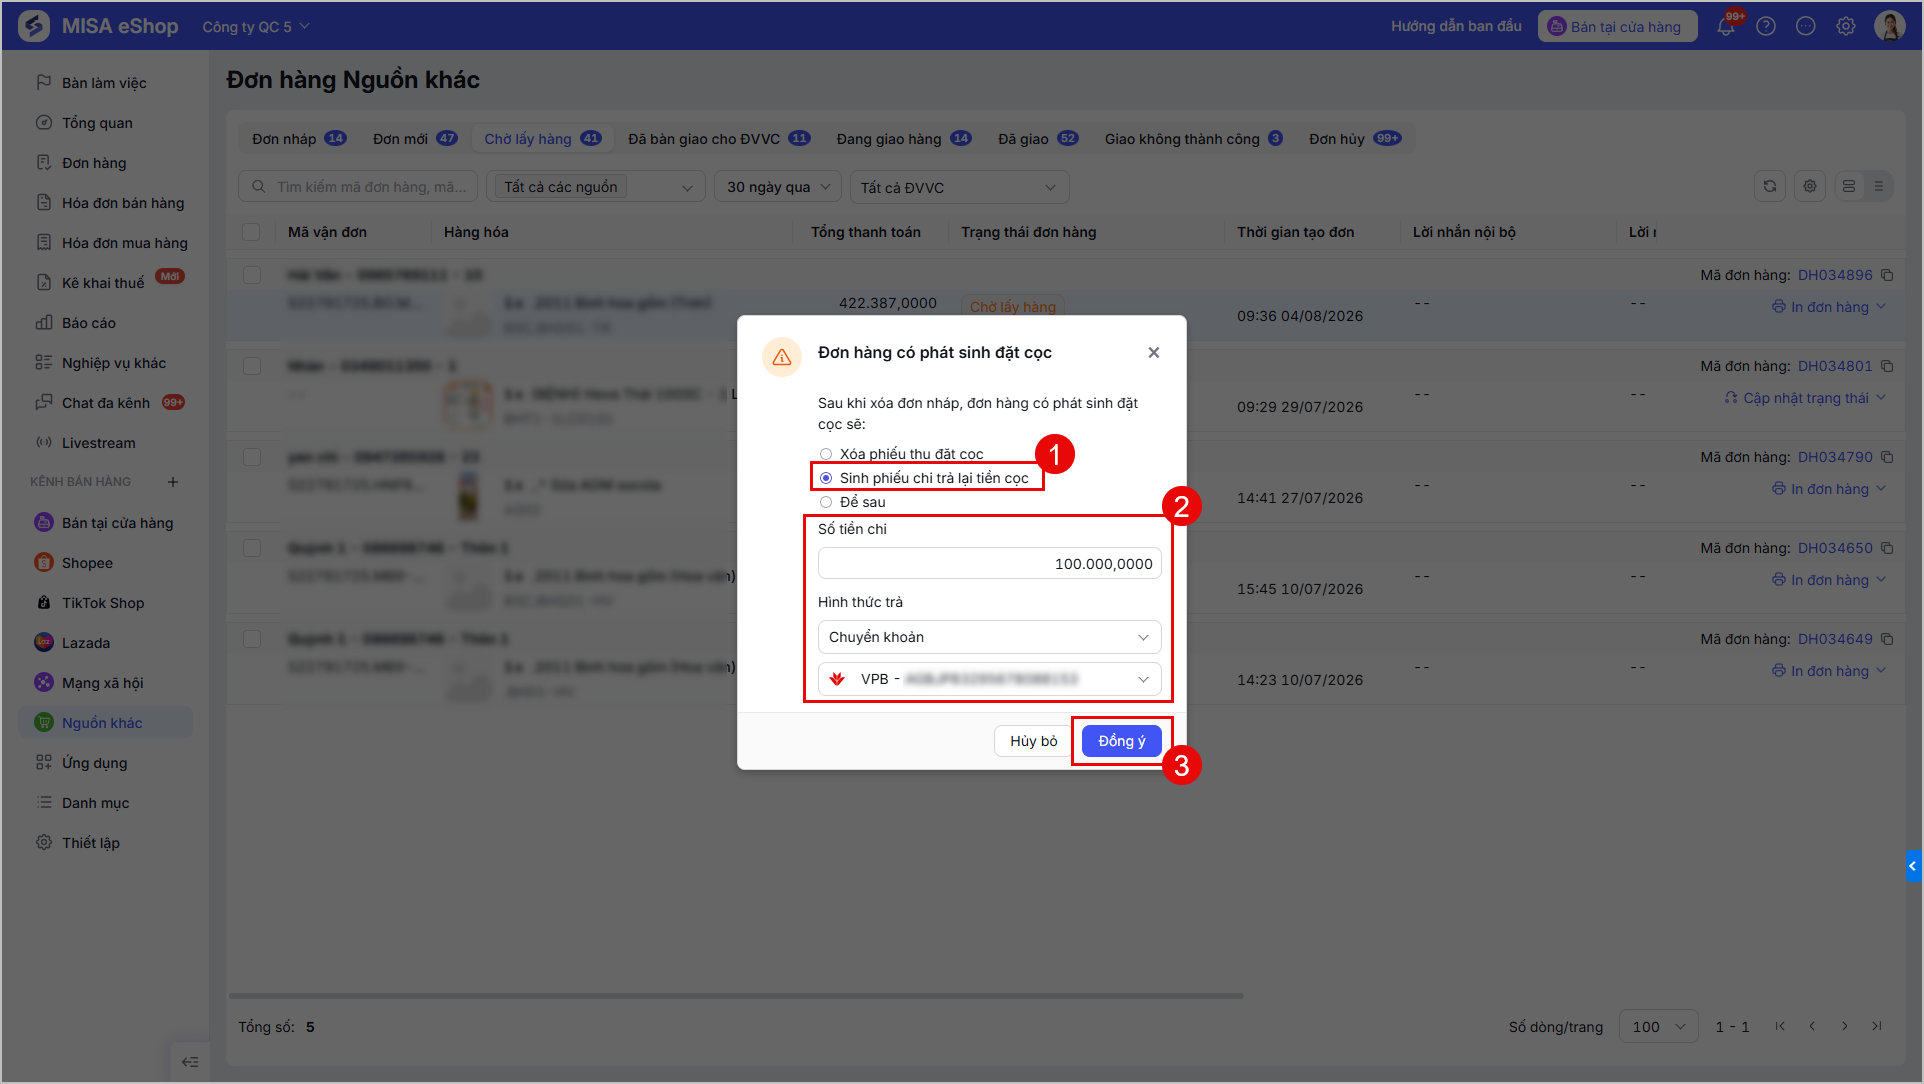Select the 'Để sau' radio option
The width and height of the screenshot is (1924, 1084).
tap(826, 502)
